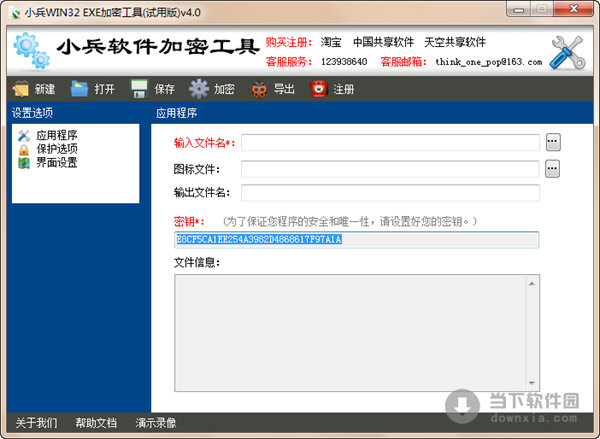Select the 应用程序 tools icon in sidebar
The image size is (600, 439).
point(24,135)
